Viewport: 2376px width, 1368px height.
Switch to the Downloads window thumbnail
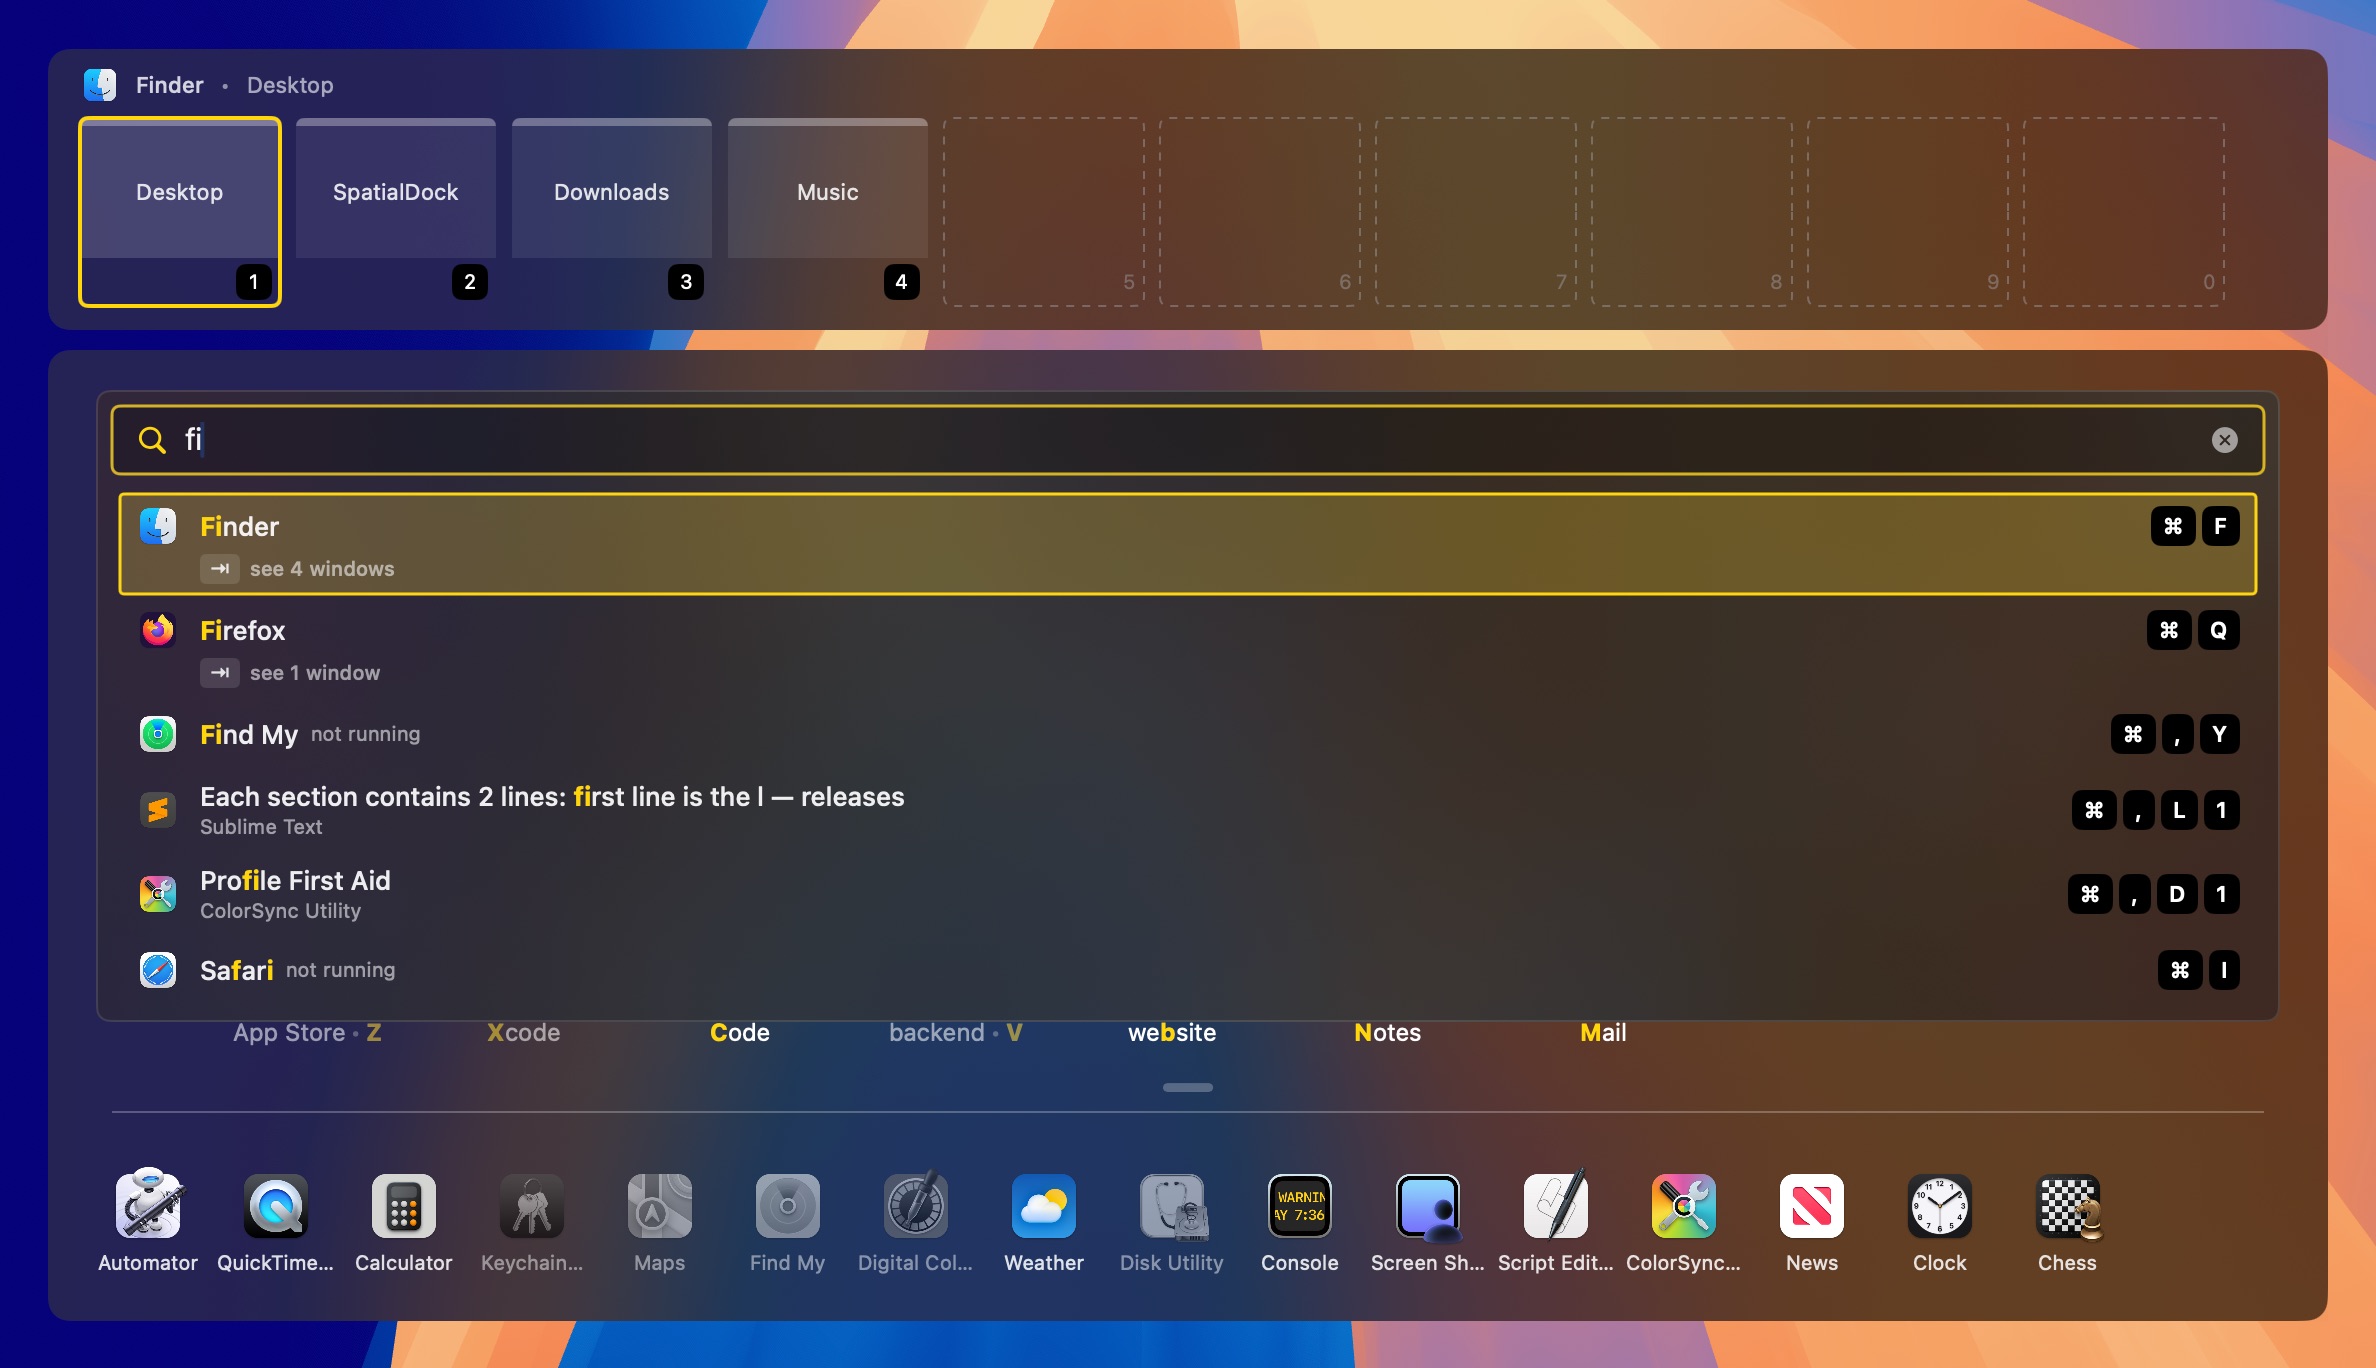612,211
